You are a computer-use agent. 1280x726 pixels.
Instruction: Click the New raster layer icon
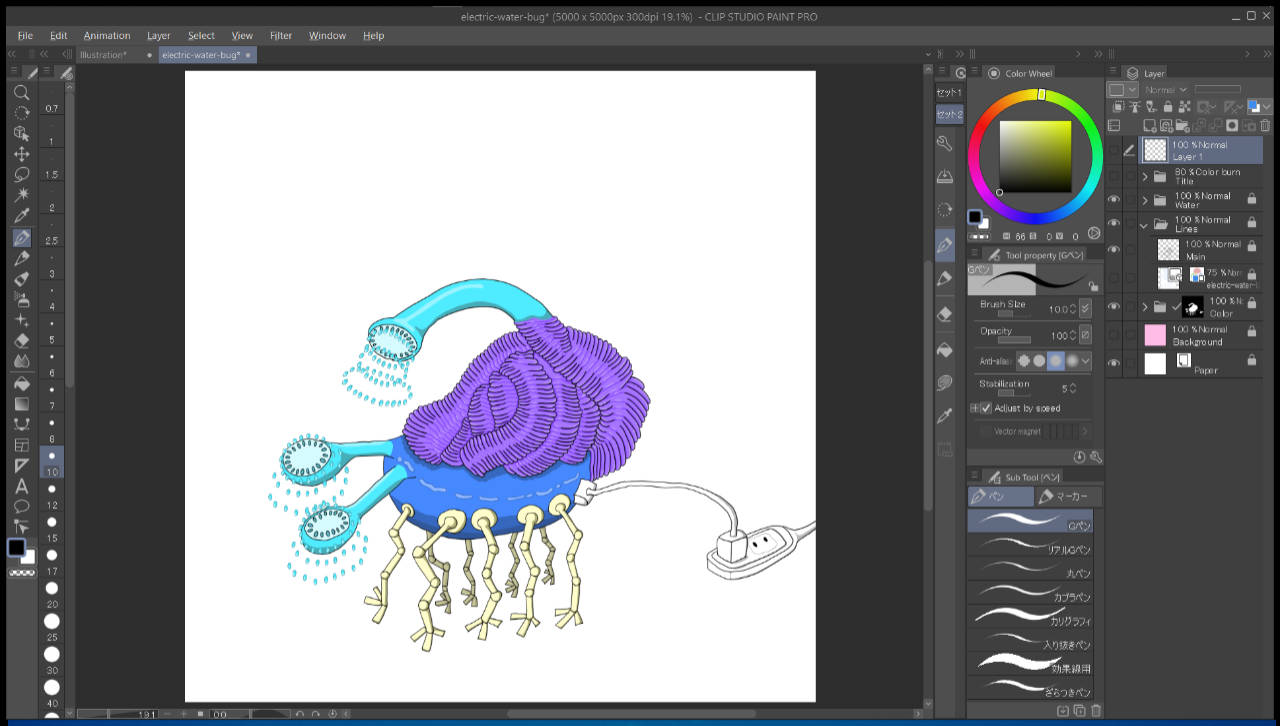1150,125
